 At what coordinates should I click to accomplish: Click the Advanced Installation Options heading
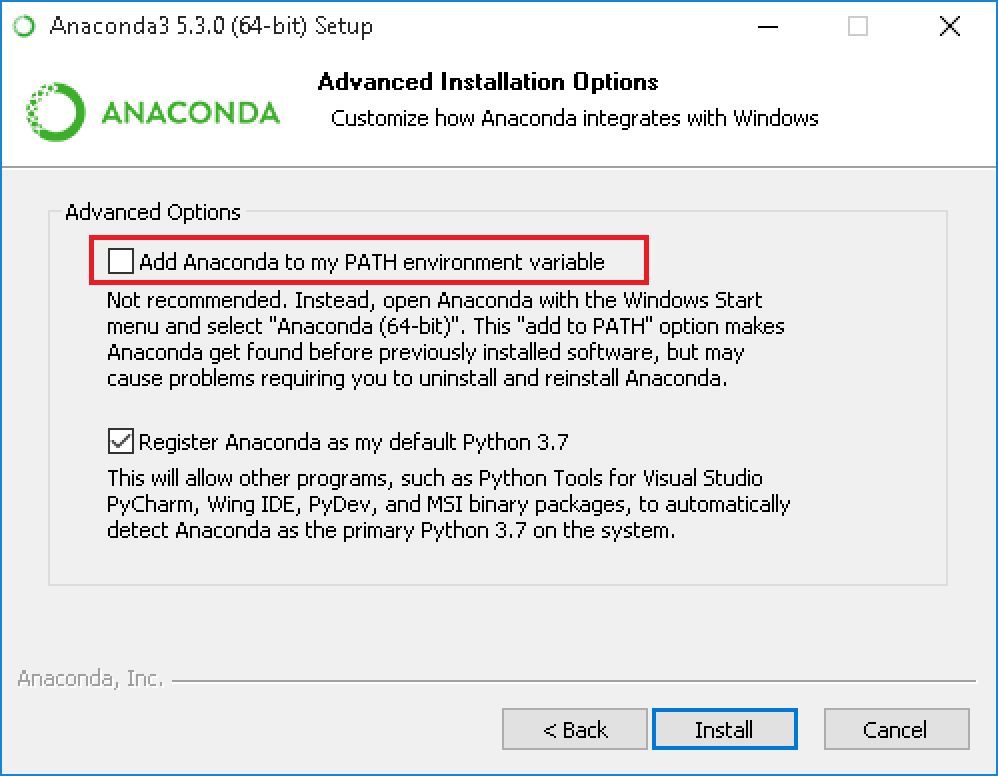[x=488, y=82]
